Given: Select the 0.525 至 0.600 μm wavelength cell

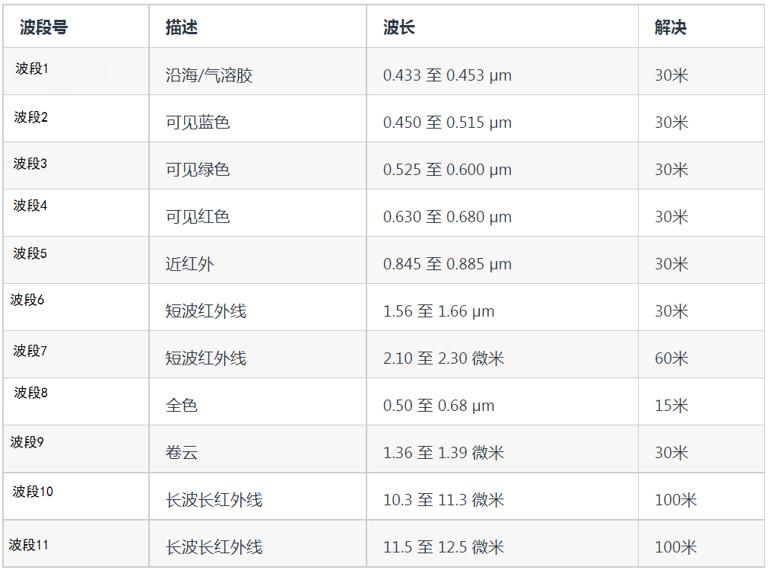Looking at the screenshot, I should [x=447, y=169].
